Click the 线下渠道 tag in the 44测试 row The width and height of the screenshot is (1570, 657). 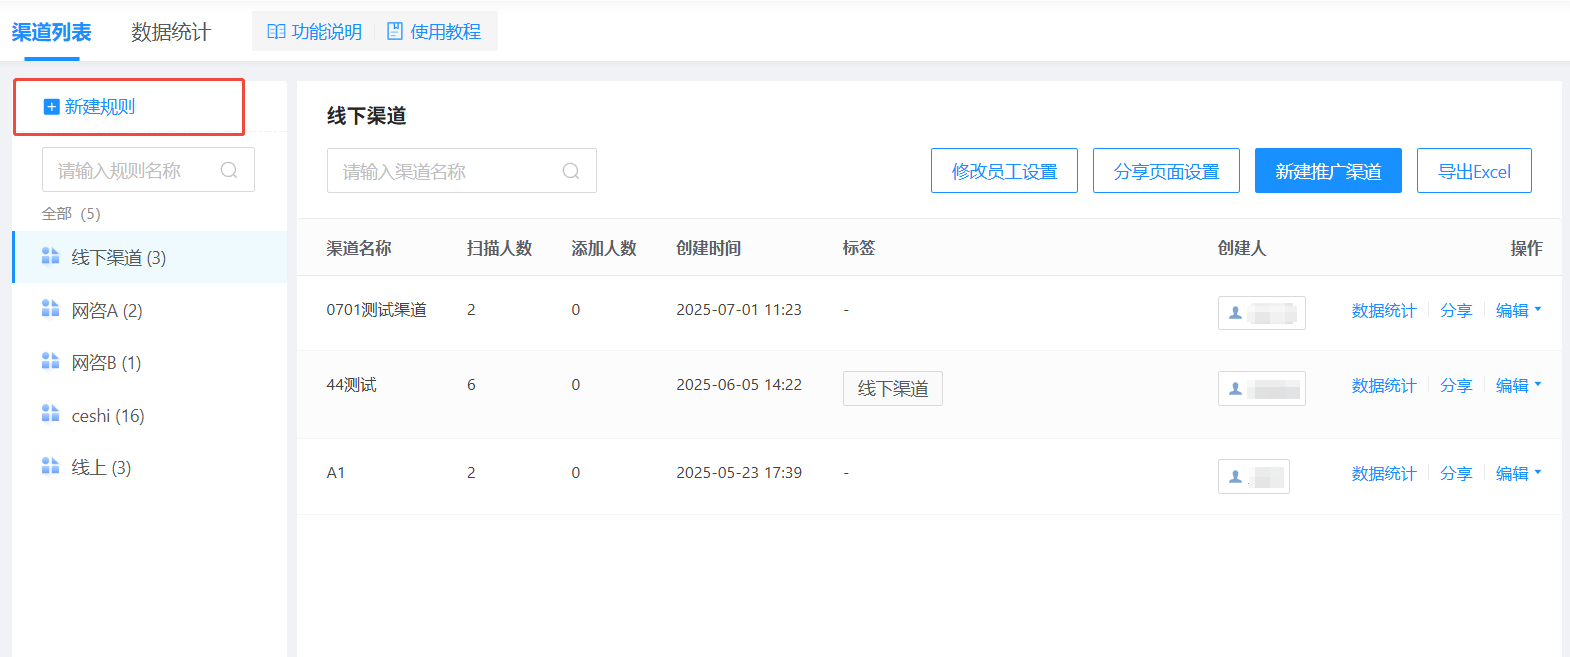pyautogui.click(x=893, y=388)
